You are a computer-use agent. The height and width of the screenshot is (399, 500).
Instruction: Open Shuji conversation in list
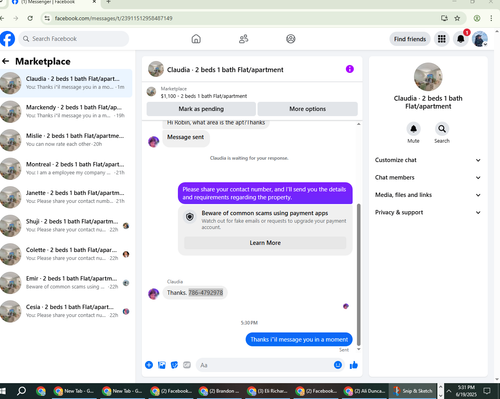tap(66, 225)
